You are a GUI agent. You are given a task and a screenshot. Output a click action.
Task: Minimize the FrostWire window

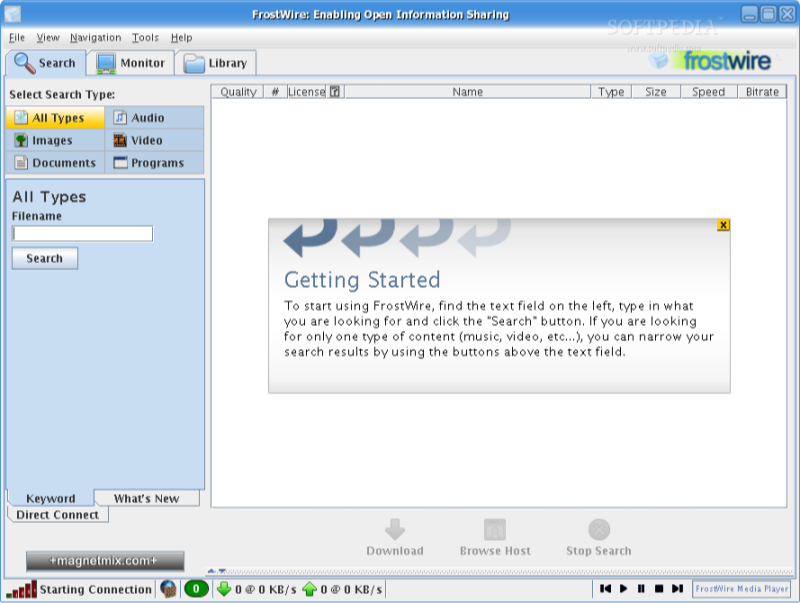749,14
